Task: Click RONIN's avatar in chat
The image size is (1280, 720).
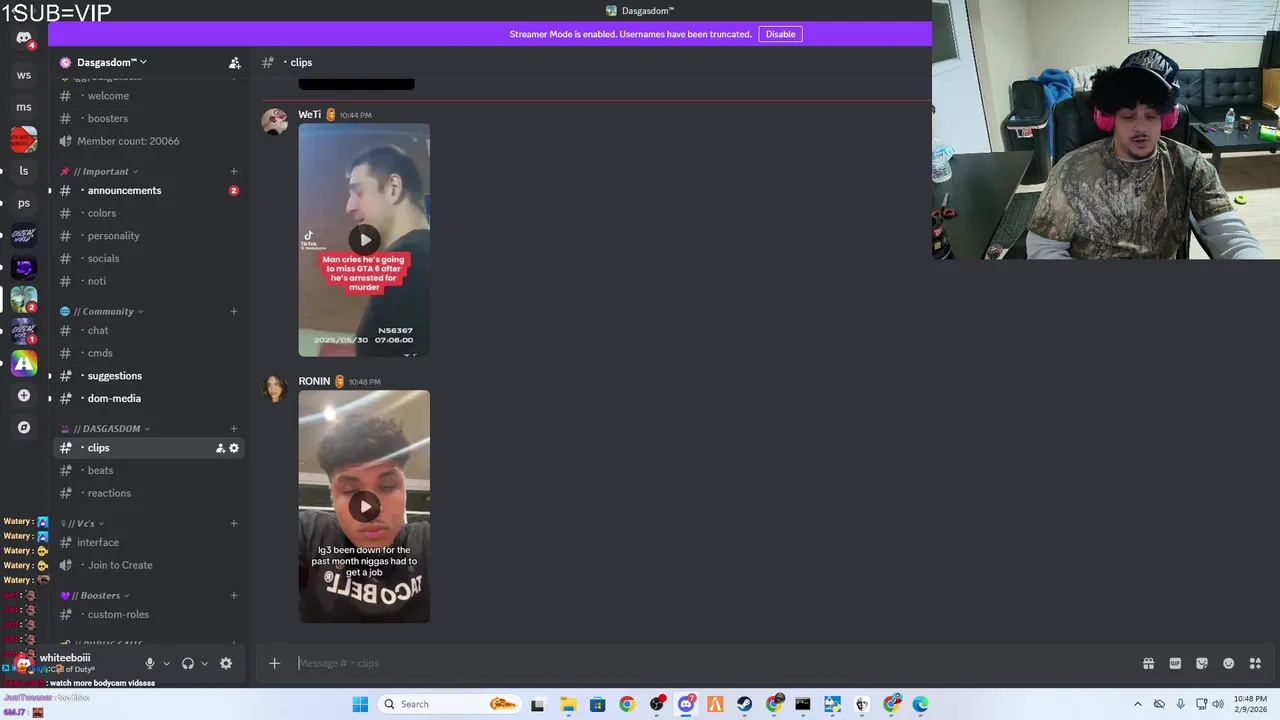Action: [x=275, y=388]
